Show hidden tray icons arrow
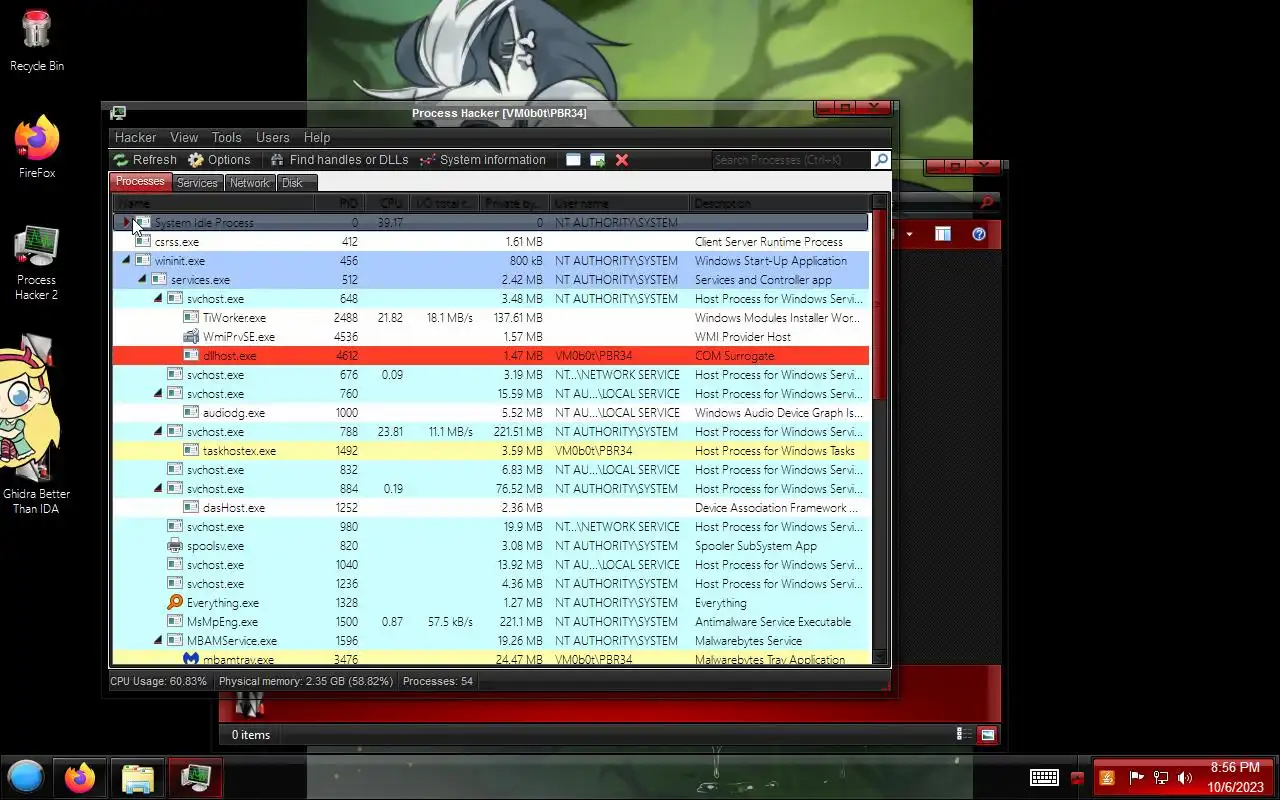 click(1077, 778)
